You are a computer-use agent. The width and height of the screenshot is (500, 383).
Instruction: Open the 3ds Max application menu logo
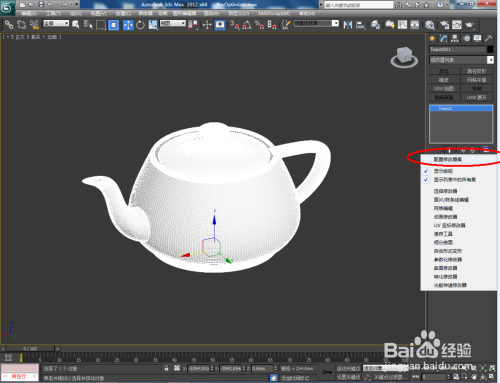(7, 7)
